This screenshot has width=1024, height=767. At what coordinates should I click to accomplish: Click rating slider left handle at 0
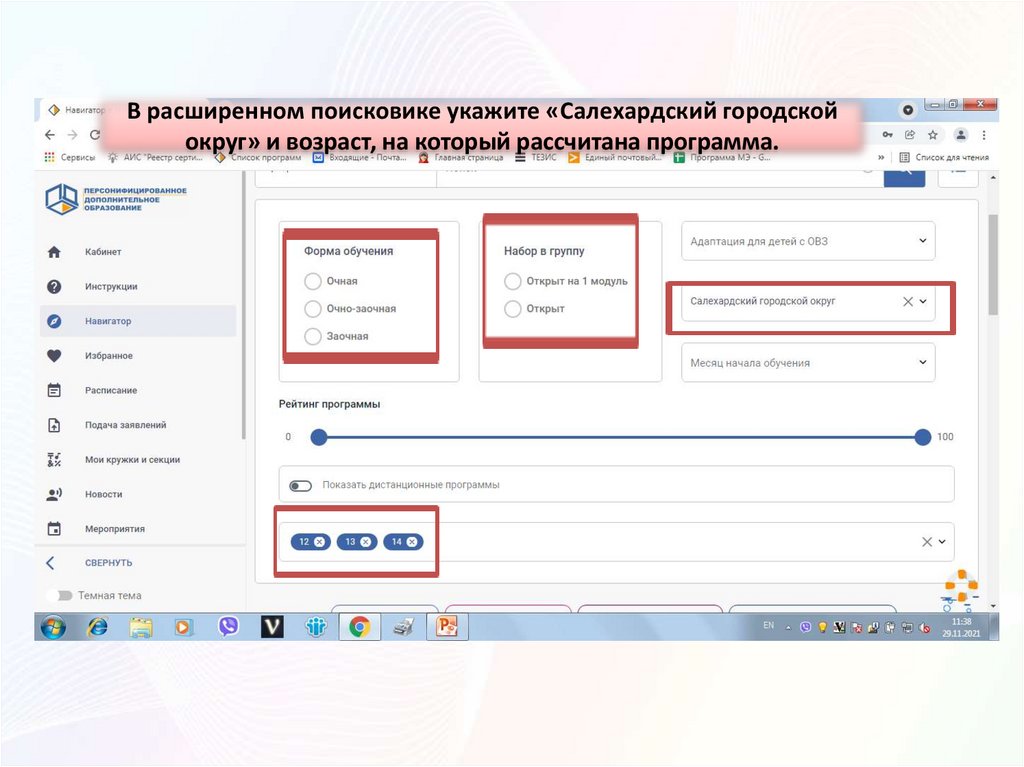point(319,437)
